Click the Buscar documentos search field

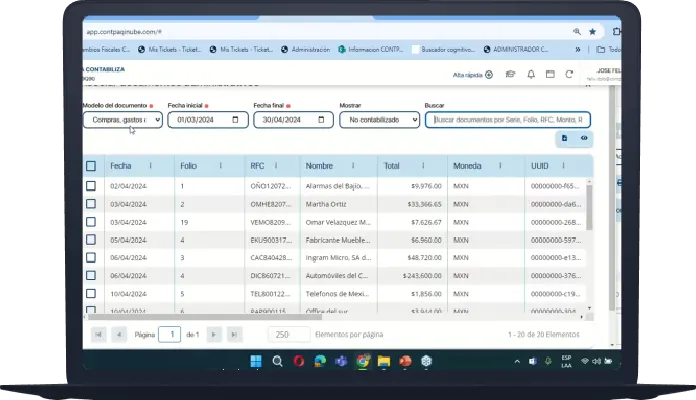tap(507, 120)
